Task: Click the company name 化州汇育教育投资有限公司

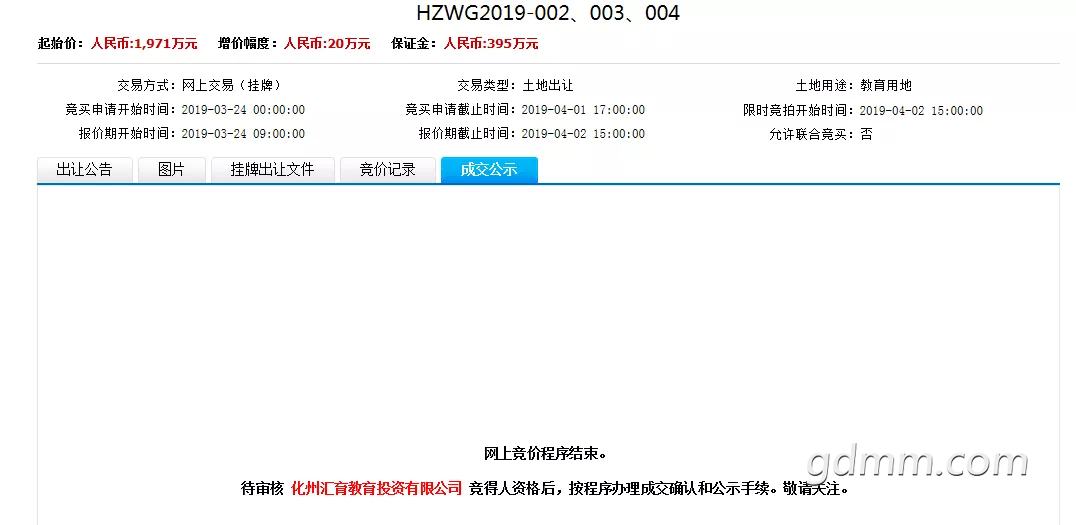Action: point(377,489)
